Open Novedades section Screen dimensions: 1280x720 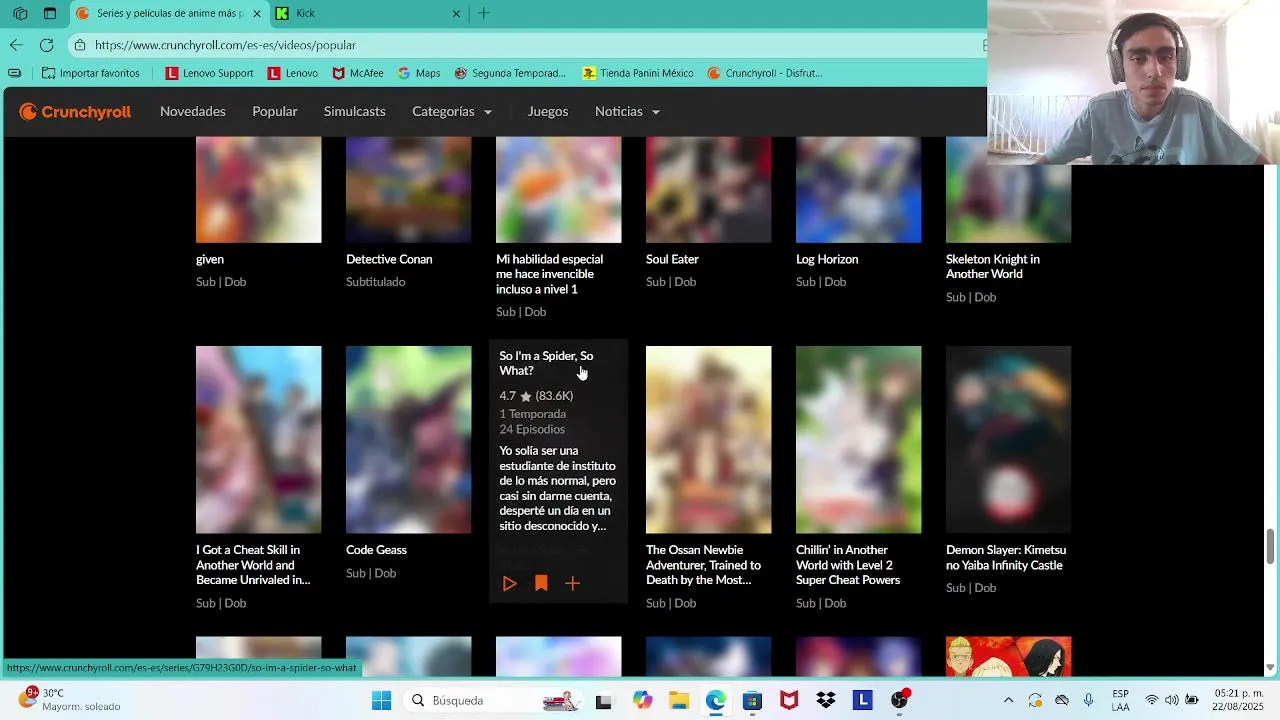[193, 112]
